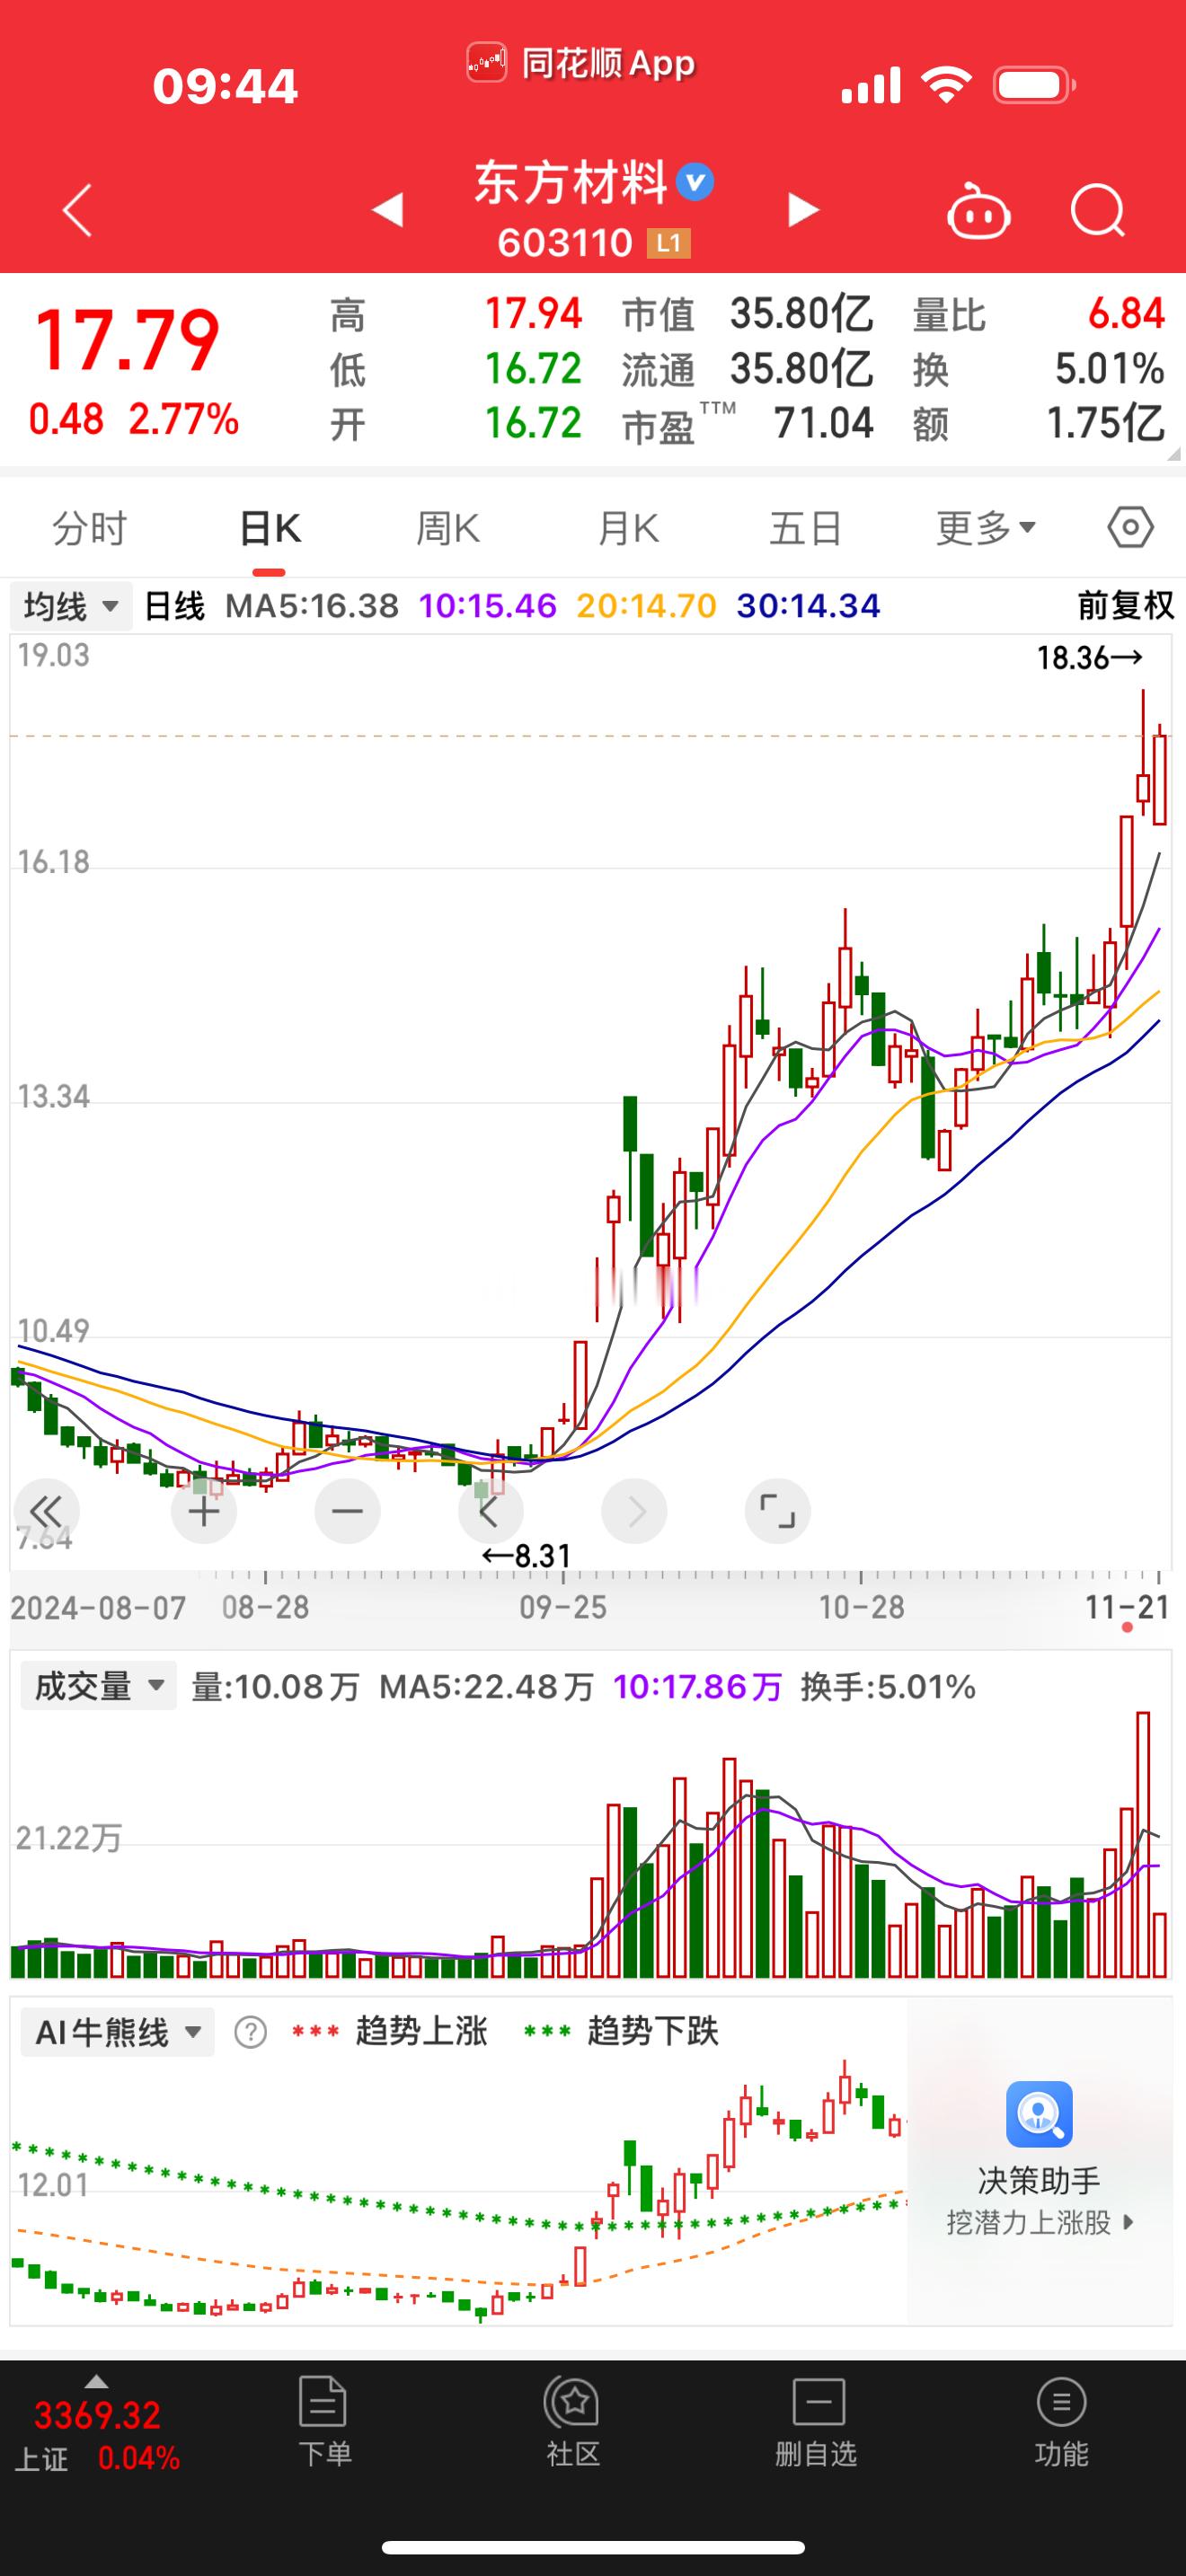Screen dimensions: 1186x2576
Task: Open the AI牛熊线 indicator dropdown
Action: 118,2032
